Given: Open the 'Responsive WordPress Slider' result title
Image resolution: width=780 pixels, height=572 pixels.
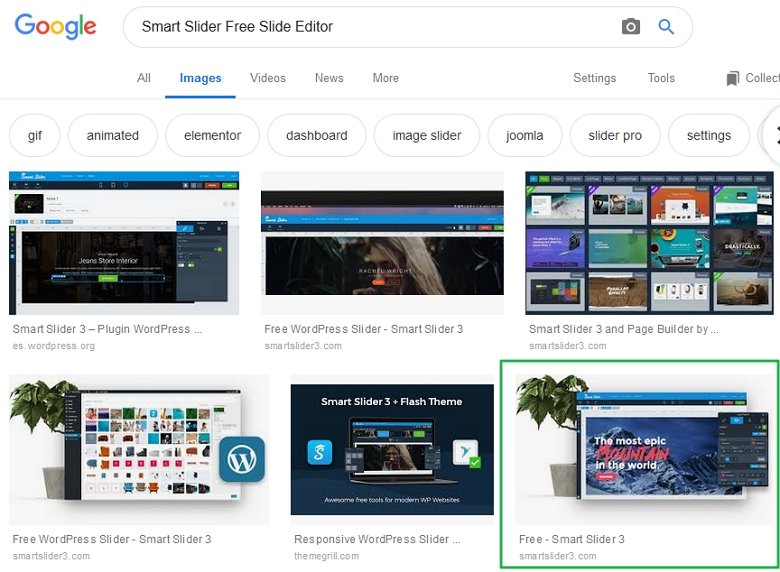Looking at the screenshot, I should 377,539.
